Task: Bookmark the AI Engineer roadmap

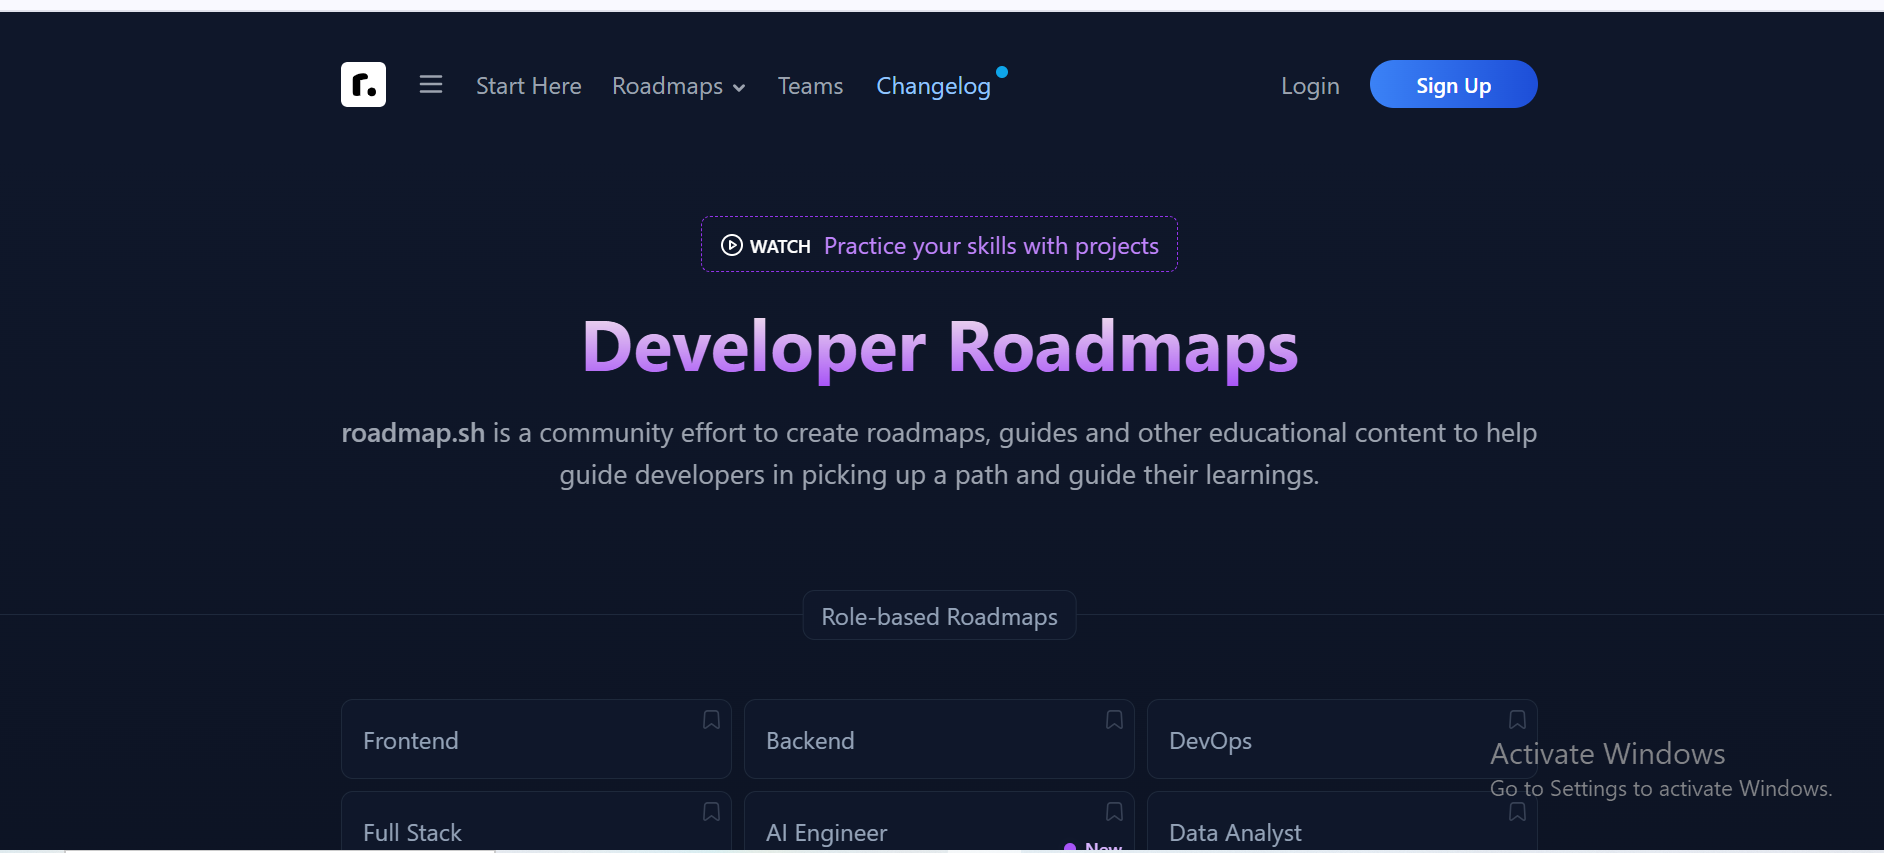Action: point(1114,812)
